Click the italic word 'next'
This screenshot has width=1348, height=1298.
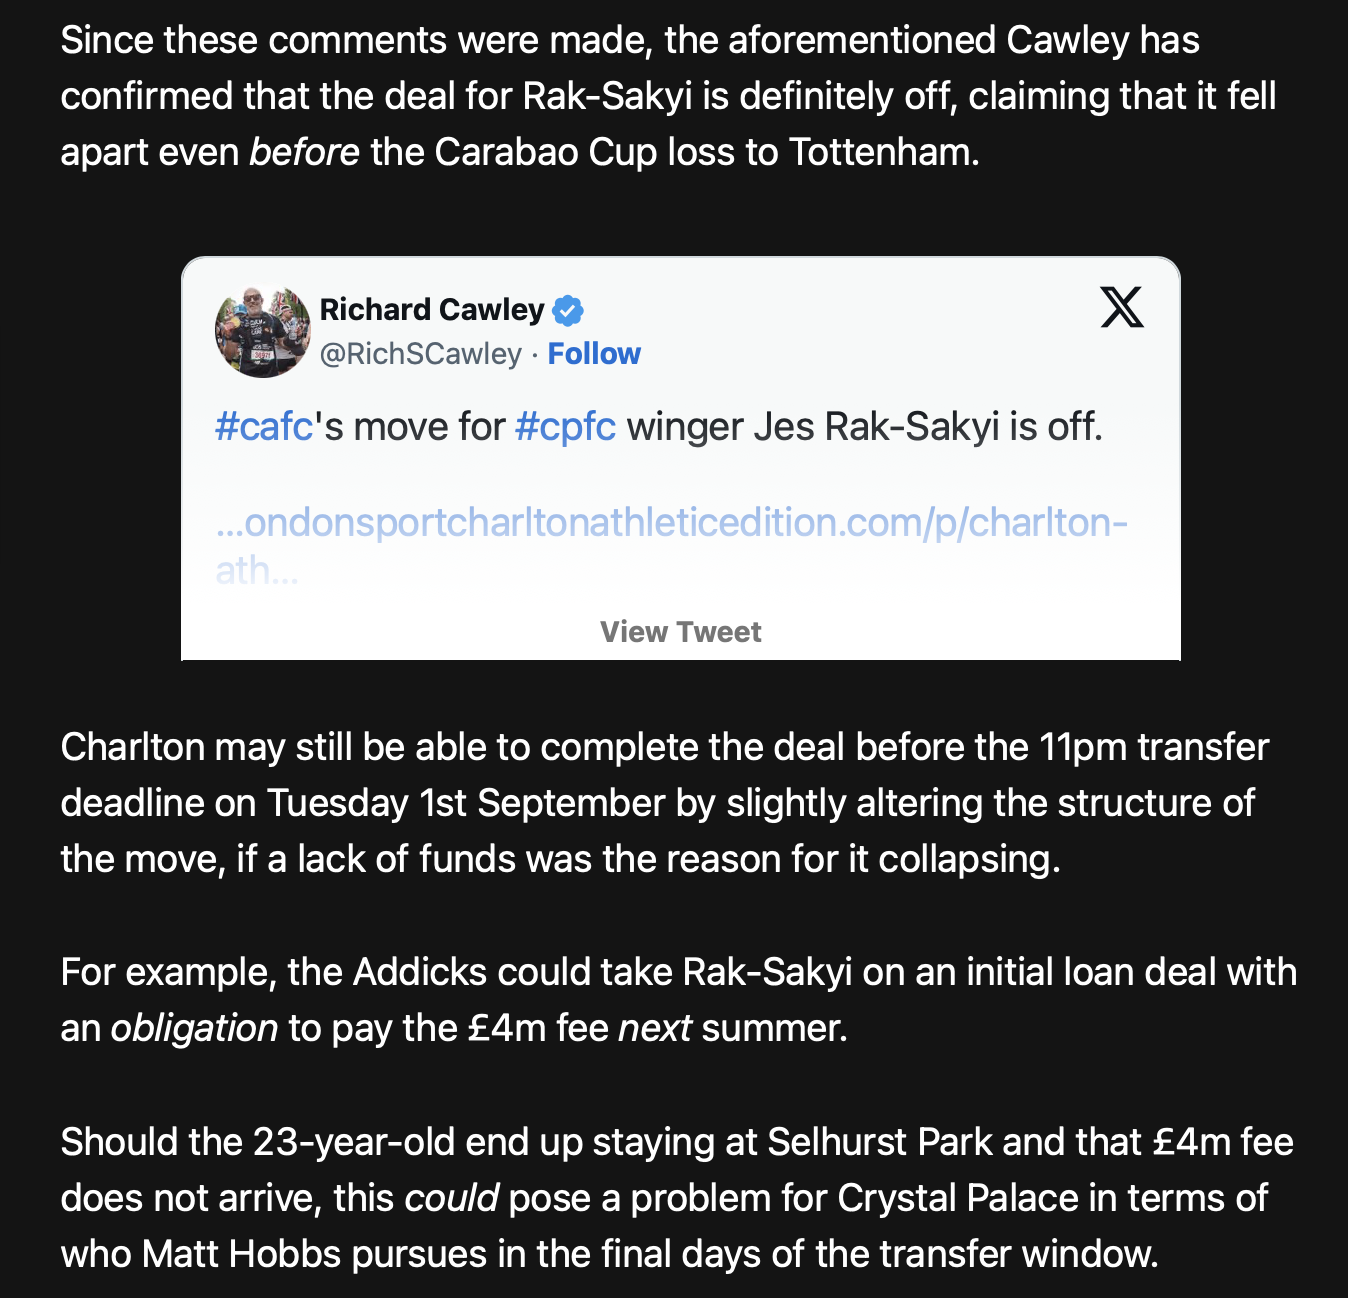655,1028
